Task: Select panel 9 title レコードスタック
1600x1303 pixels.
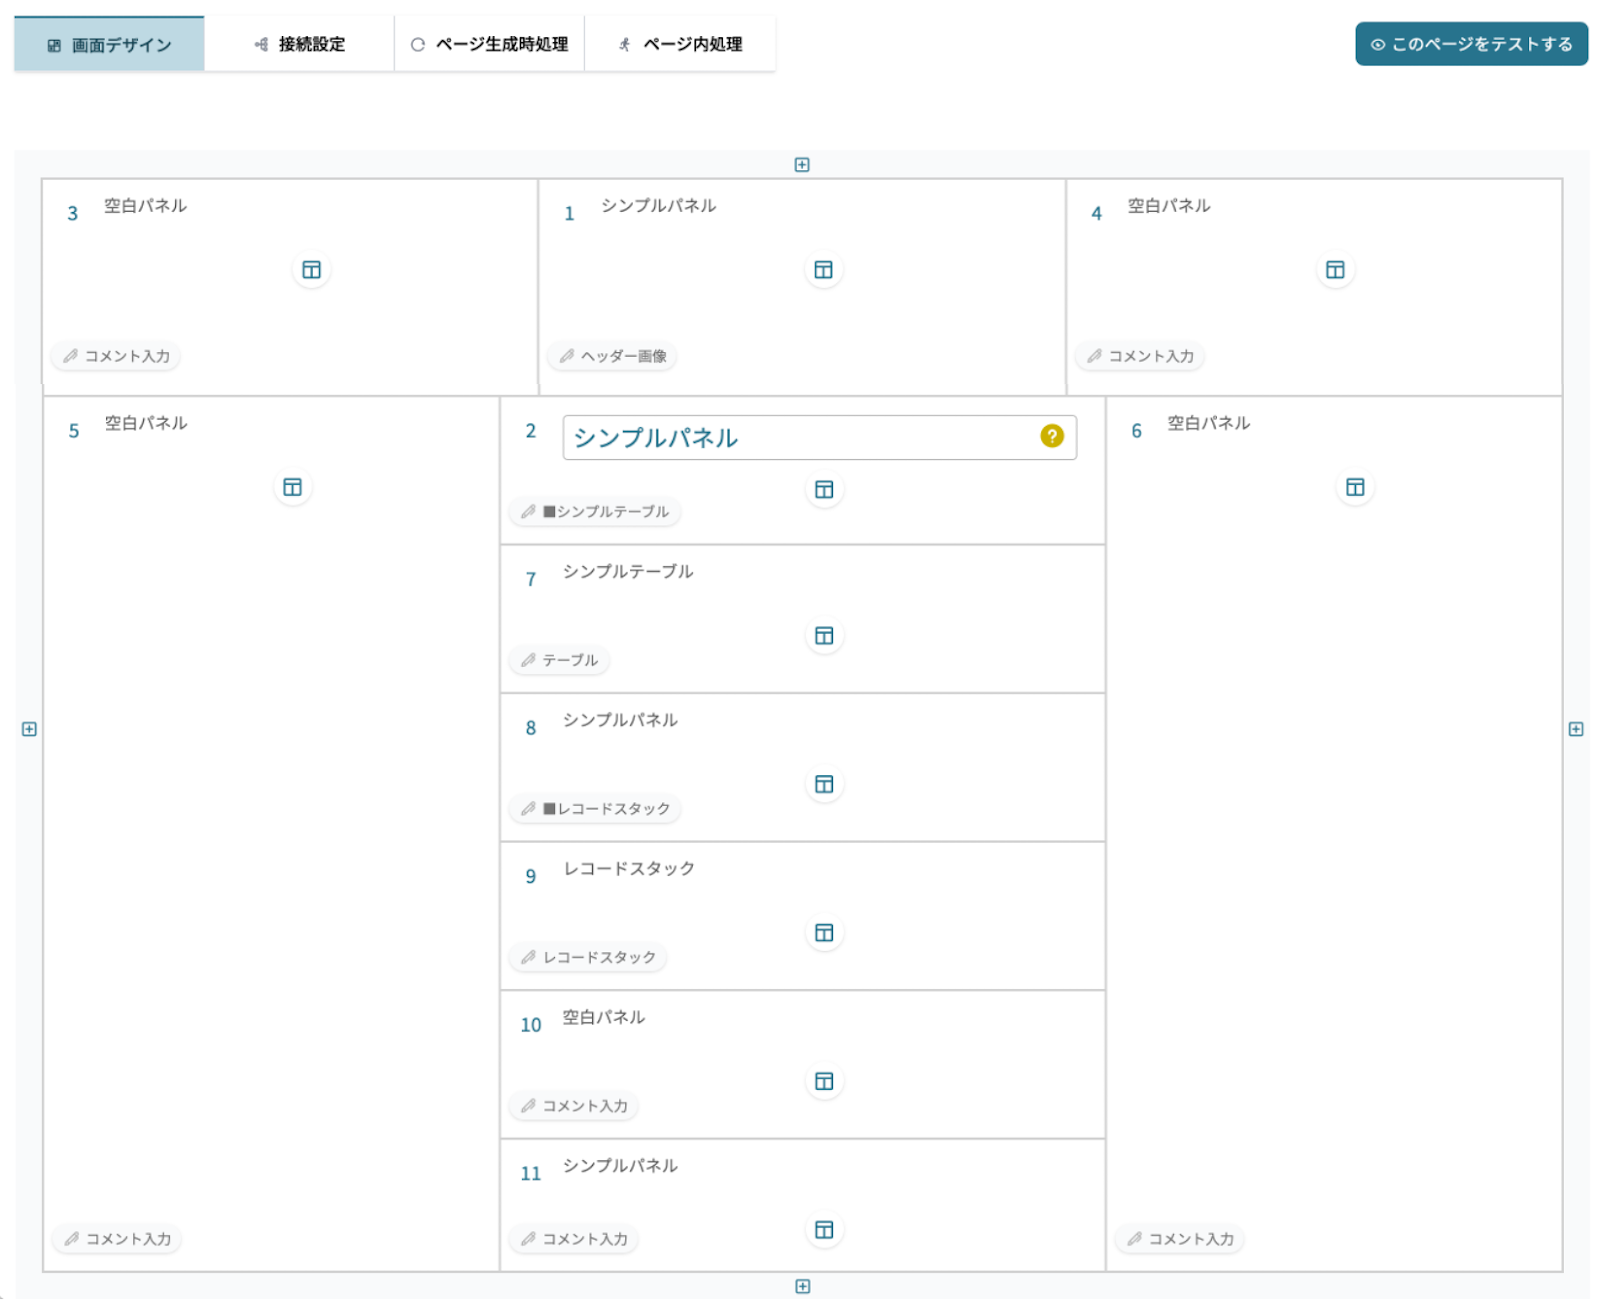Action: tap(629, 868)
